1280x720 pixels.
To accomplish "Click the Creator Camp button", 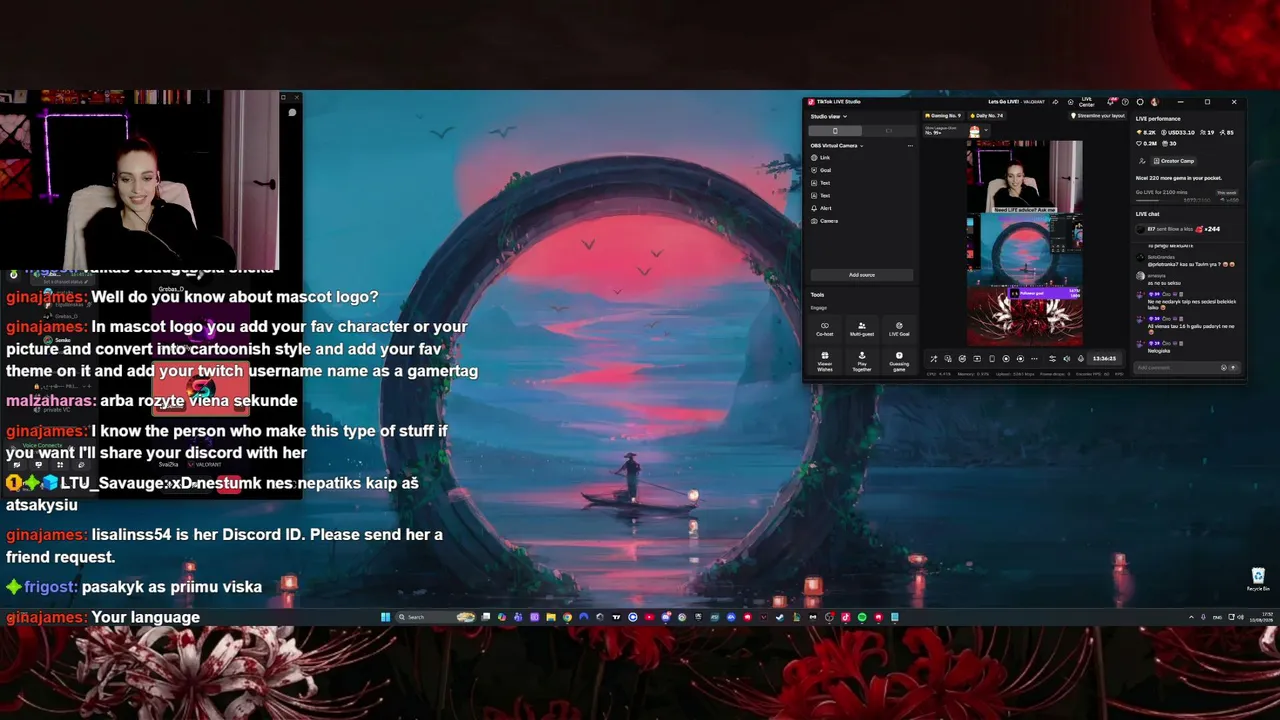I will coord(1173,161).
